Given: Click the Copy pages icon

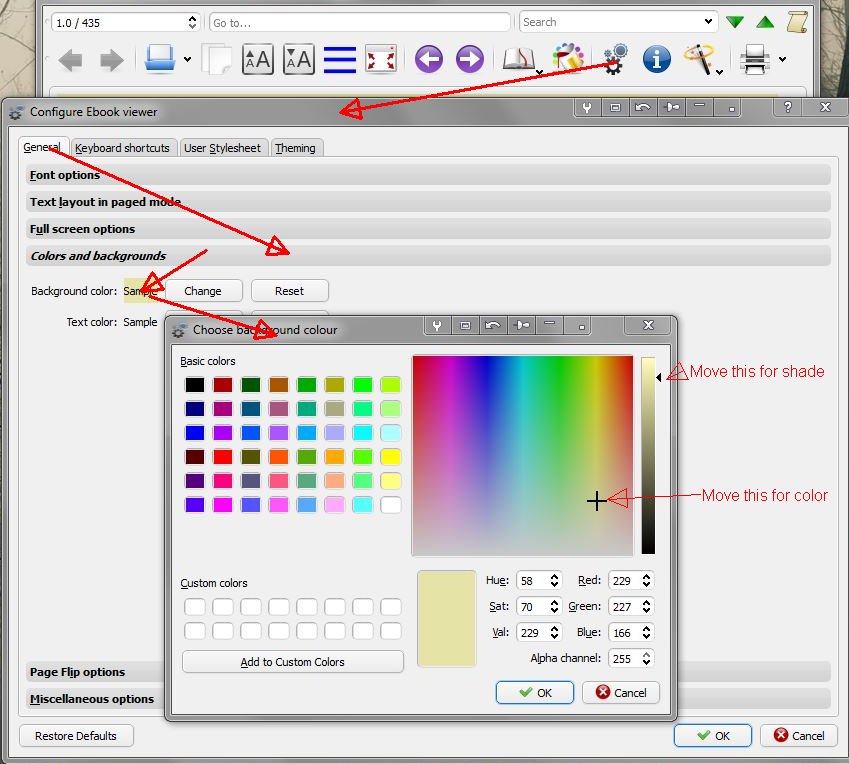Looking at the screenshot, I should [217, 59].
